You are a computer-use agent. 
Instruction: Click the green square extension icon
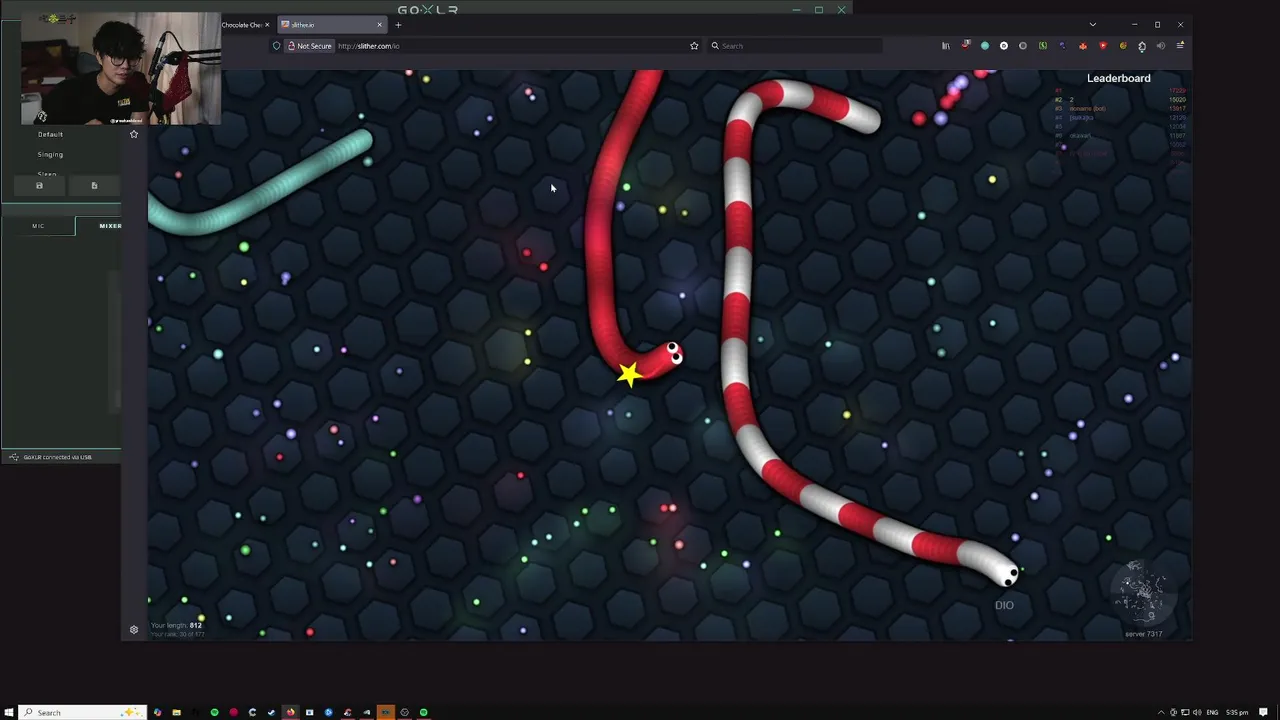[1043, 46]
